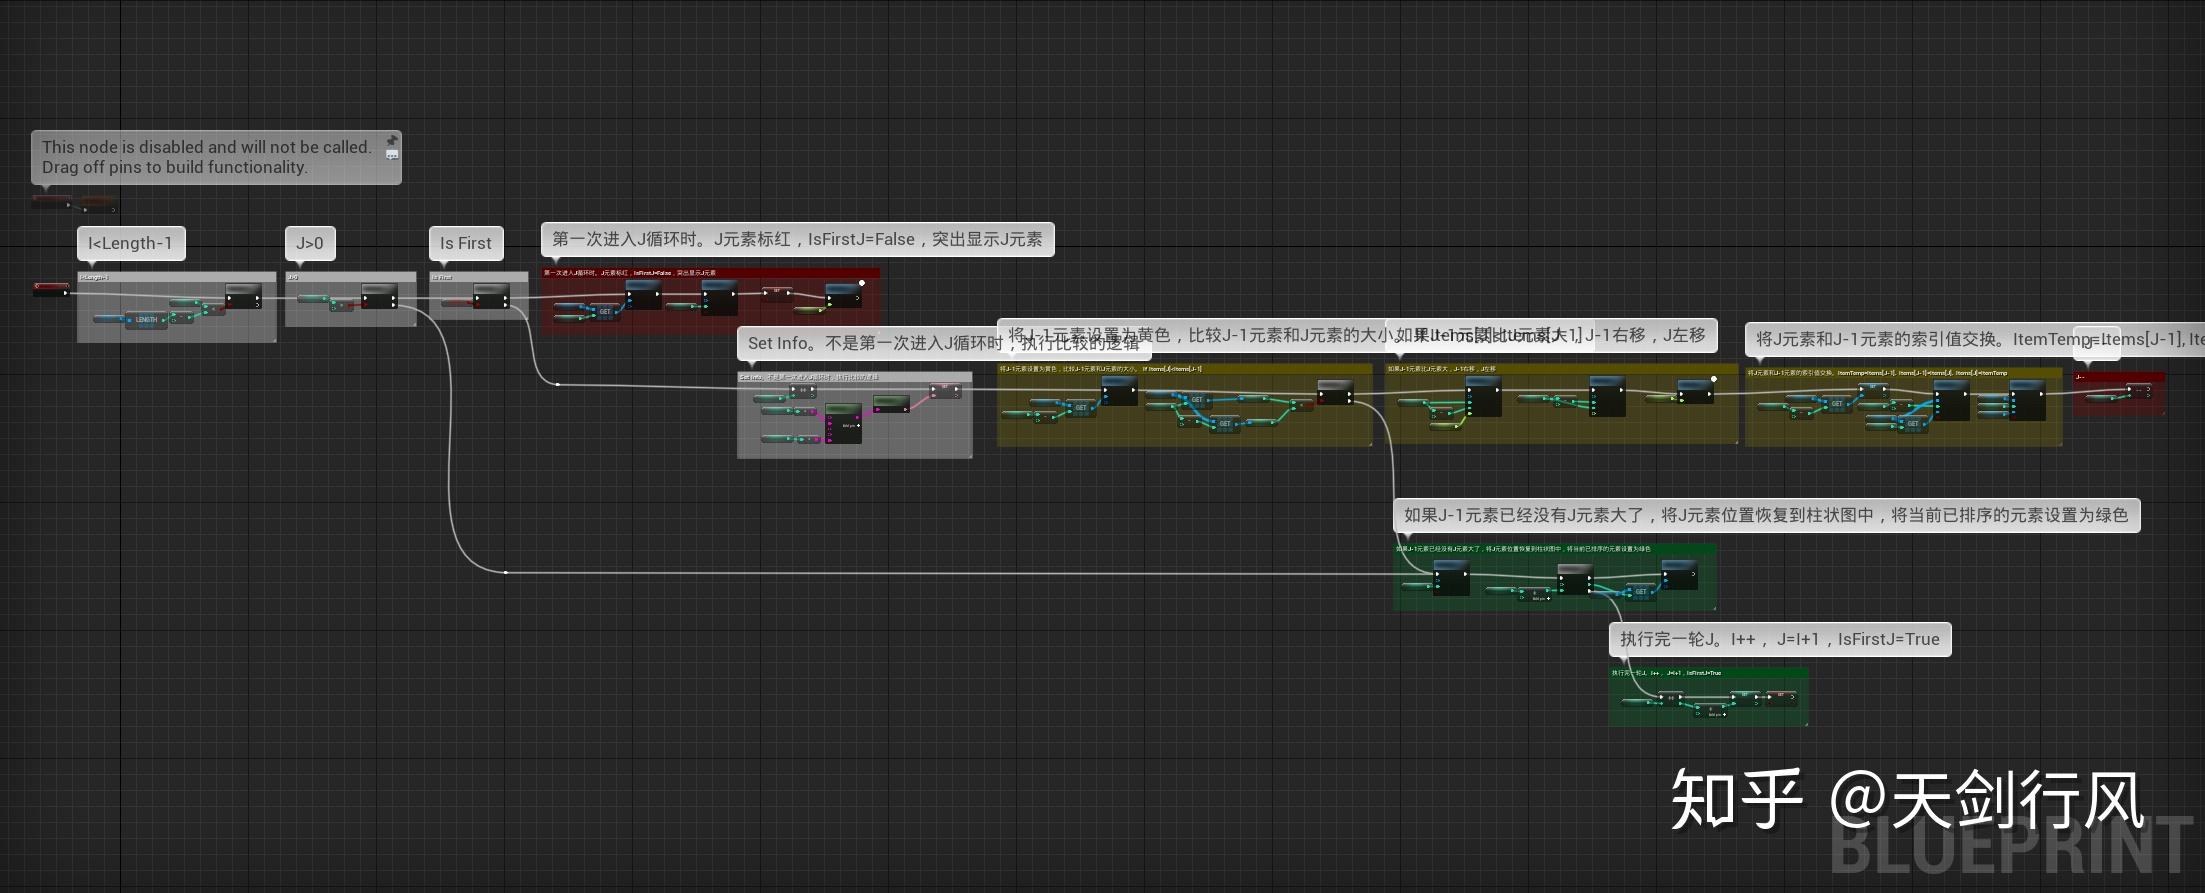Screen dimensions: 2205x893
Task: Select the dark red disabled node under tooltip
Action: [51, 202]
